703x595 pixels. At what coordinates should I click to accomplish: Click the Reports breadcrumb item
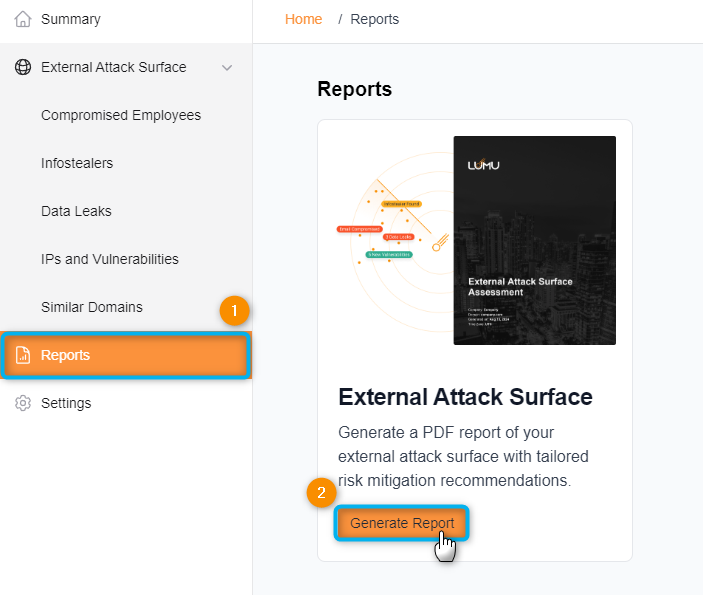point(375,19)
